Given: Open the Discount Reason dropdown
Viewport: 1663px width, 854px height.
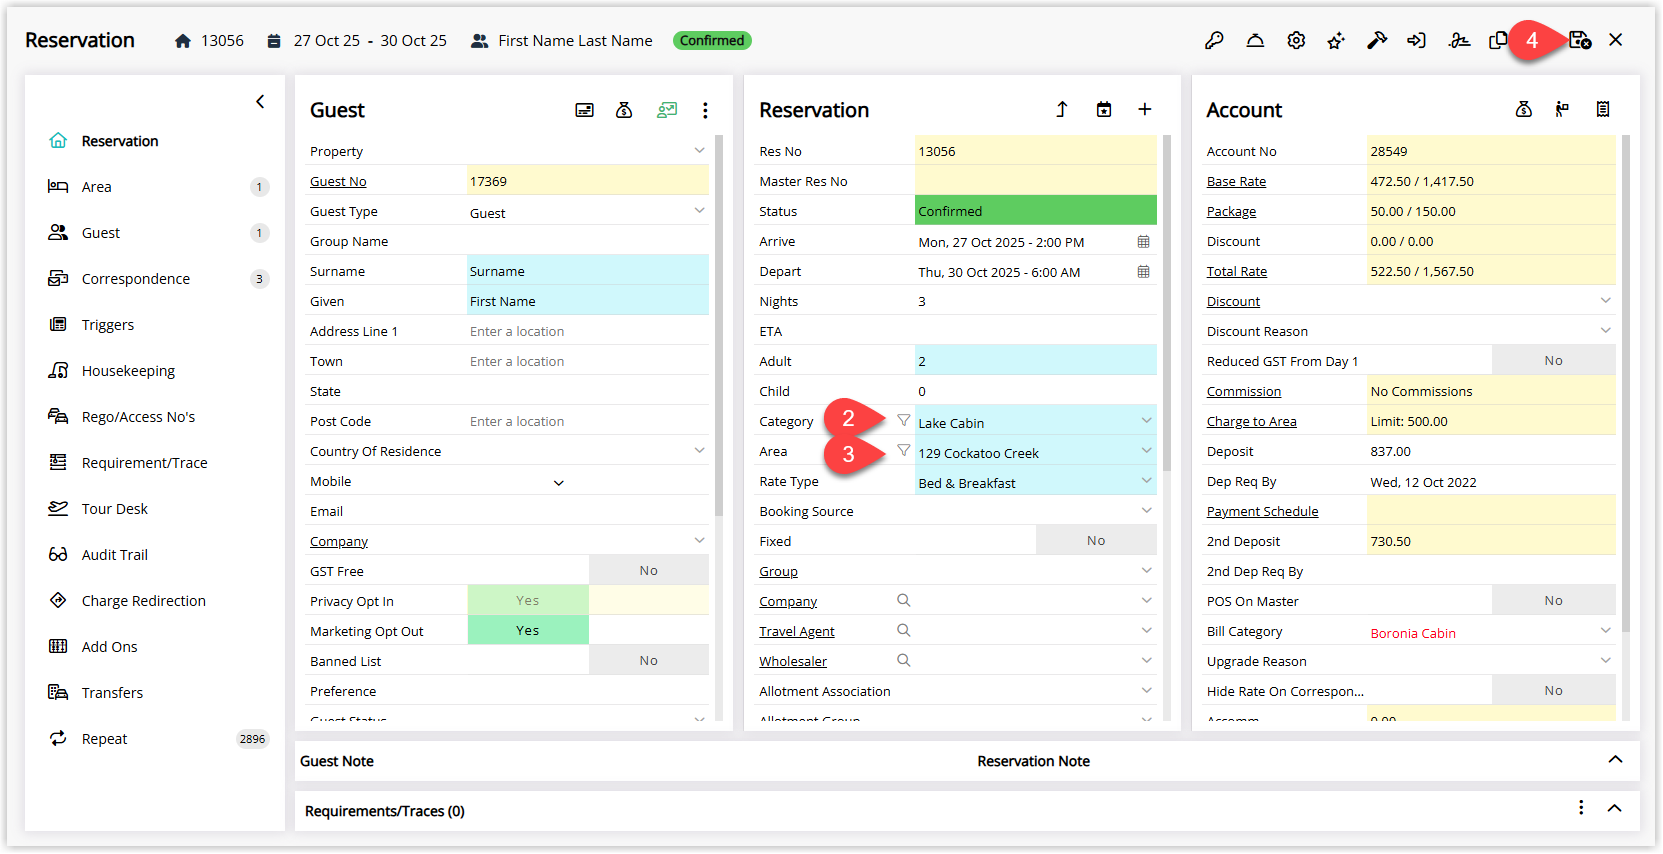Looking at the screenshot, I should click(1605, 330).
